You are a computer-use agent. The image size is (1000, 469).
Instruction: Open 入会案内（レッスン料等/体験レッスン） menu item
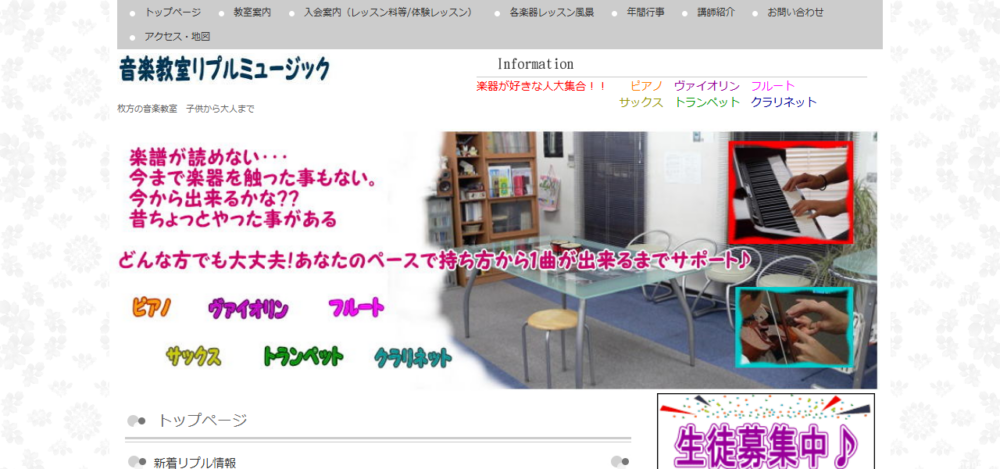(388, 12)
